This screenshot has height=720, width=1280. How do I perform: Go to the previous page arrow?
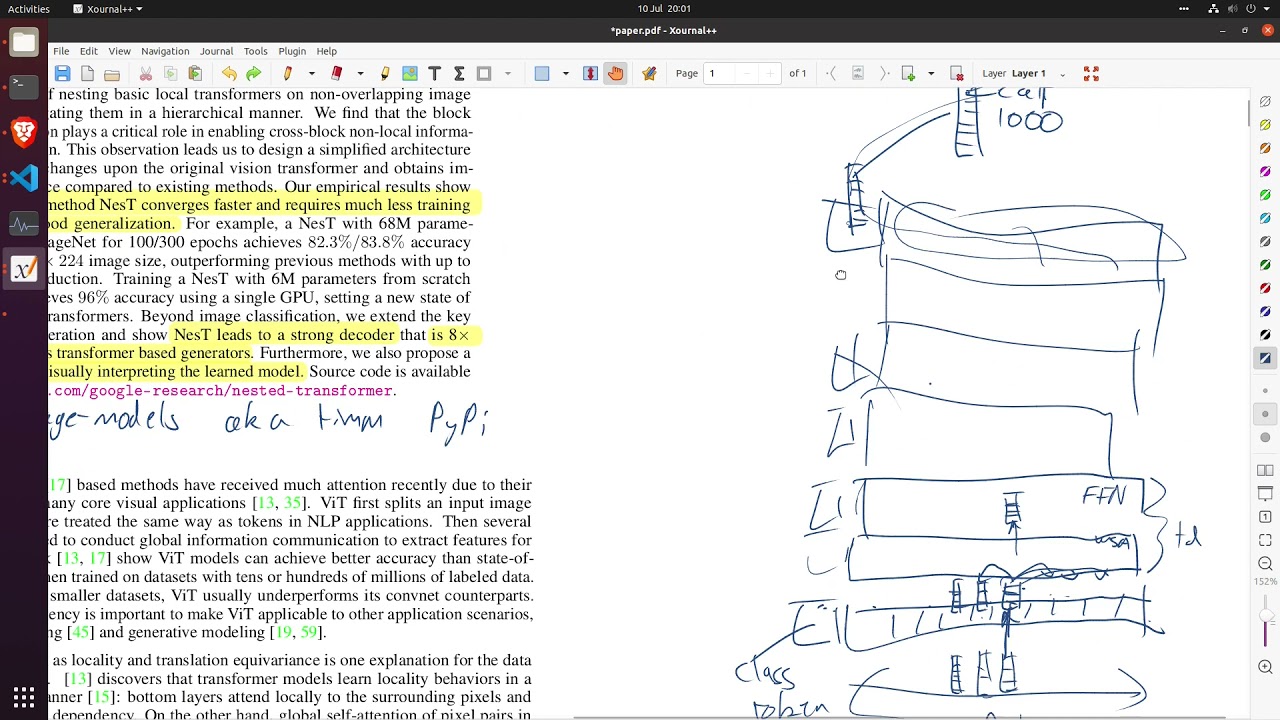pyautogui.click(x=832, y=73)
